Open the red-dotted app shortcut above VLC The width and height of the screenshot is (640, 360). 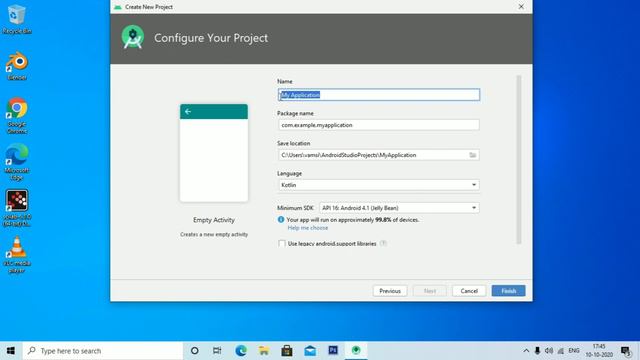(x=16, y=208)
